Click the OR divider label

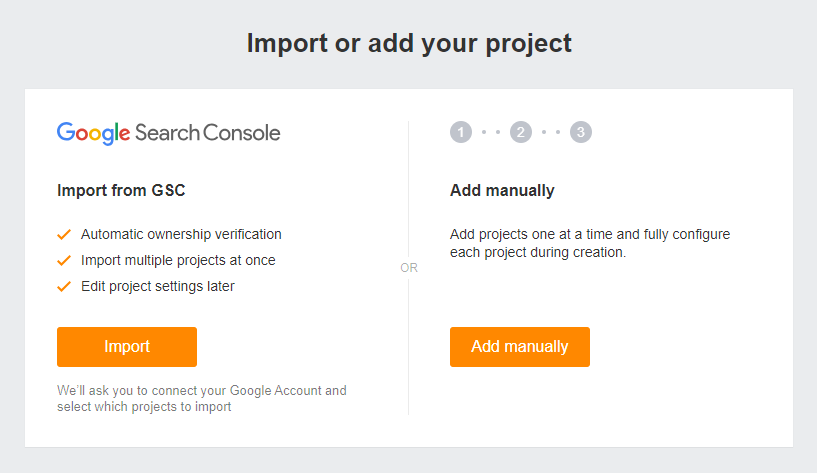[x=409, y=268]
